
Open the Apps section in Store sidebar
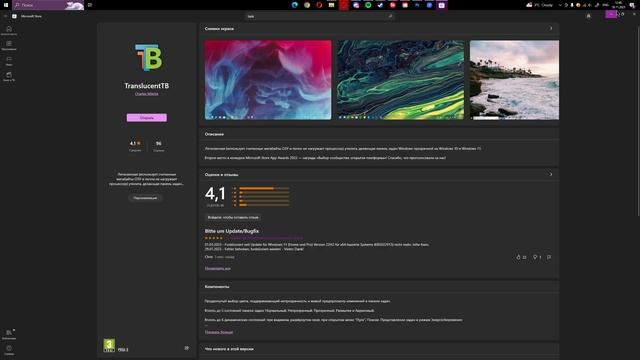point(9,45)
